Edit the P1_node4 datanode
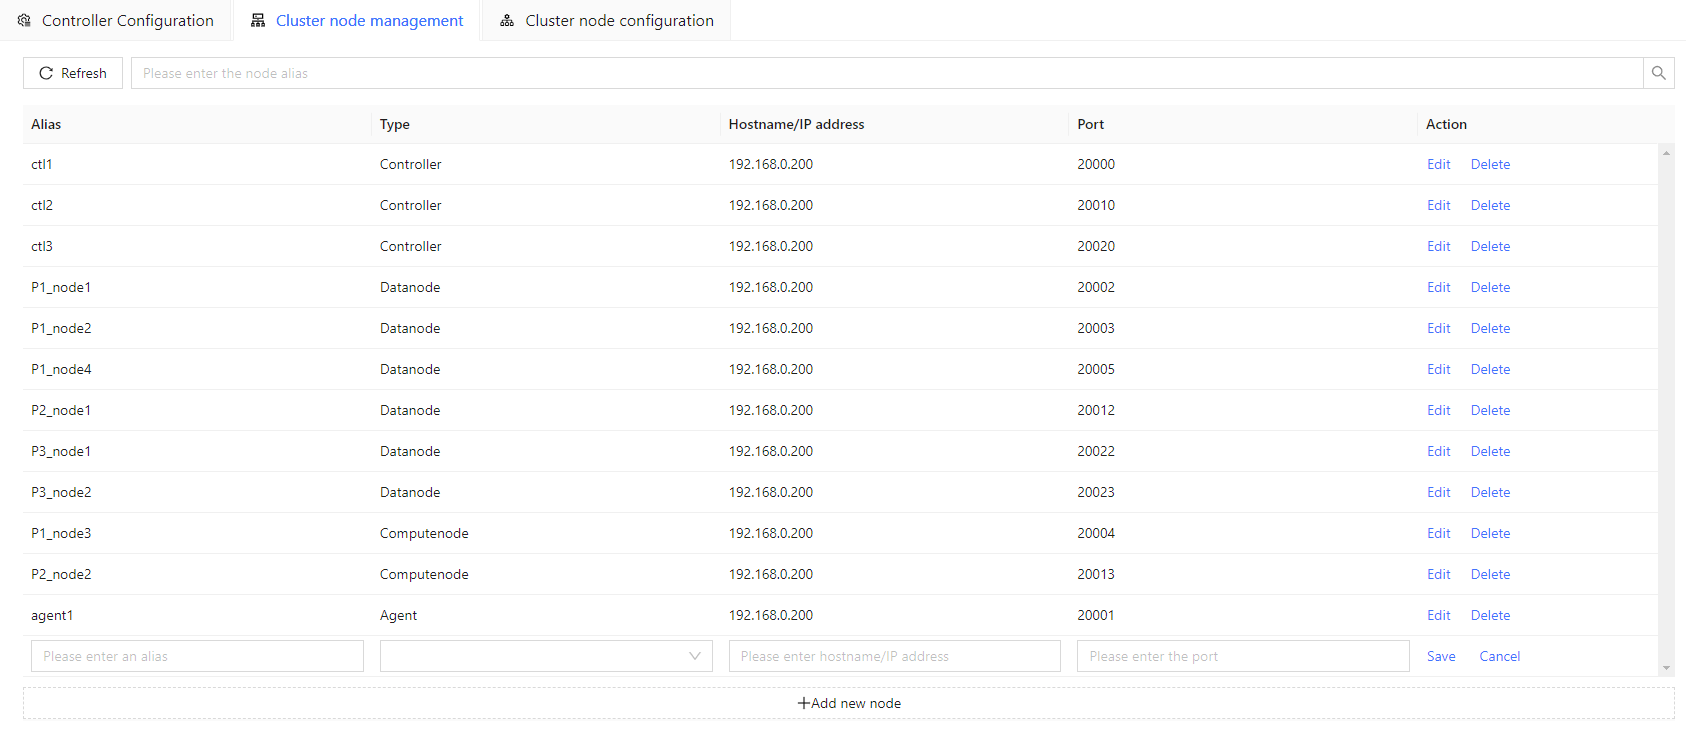 coord(1438,369)
